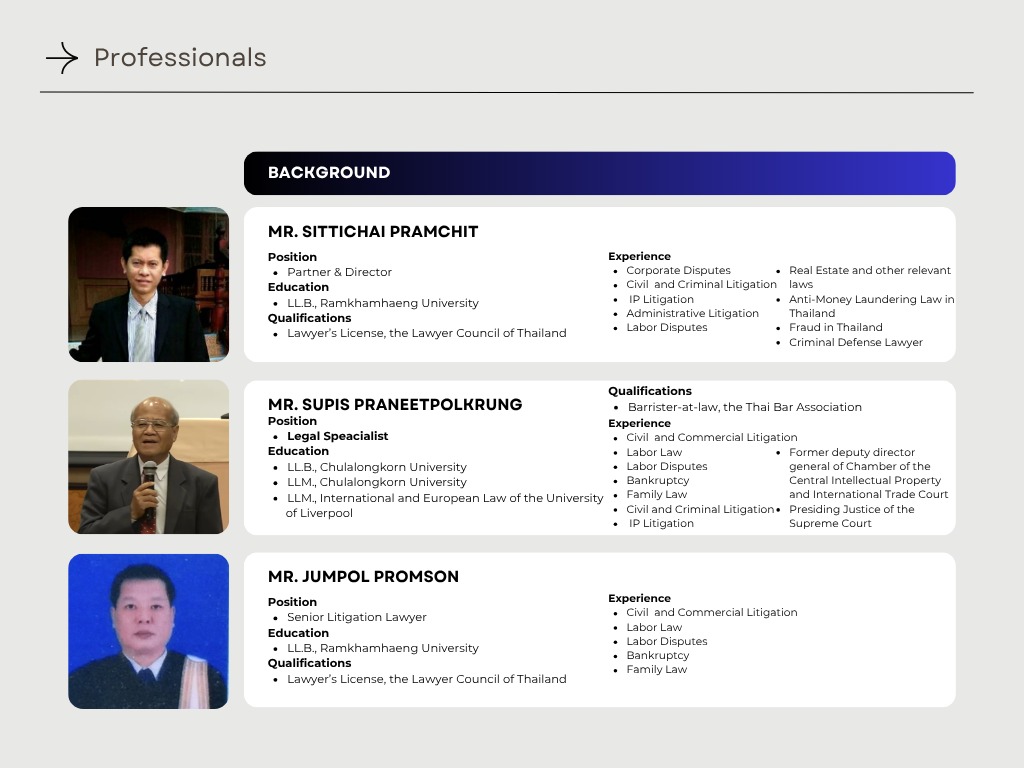Open Mr. Supis Praneetpolkrung's portrait photo
The width and height of the screenshot is (1024, 768).
click(x=149, y=457)
